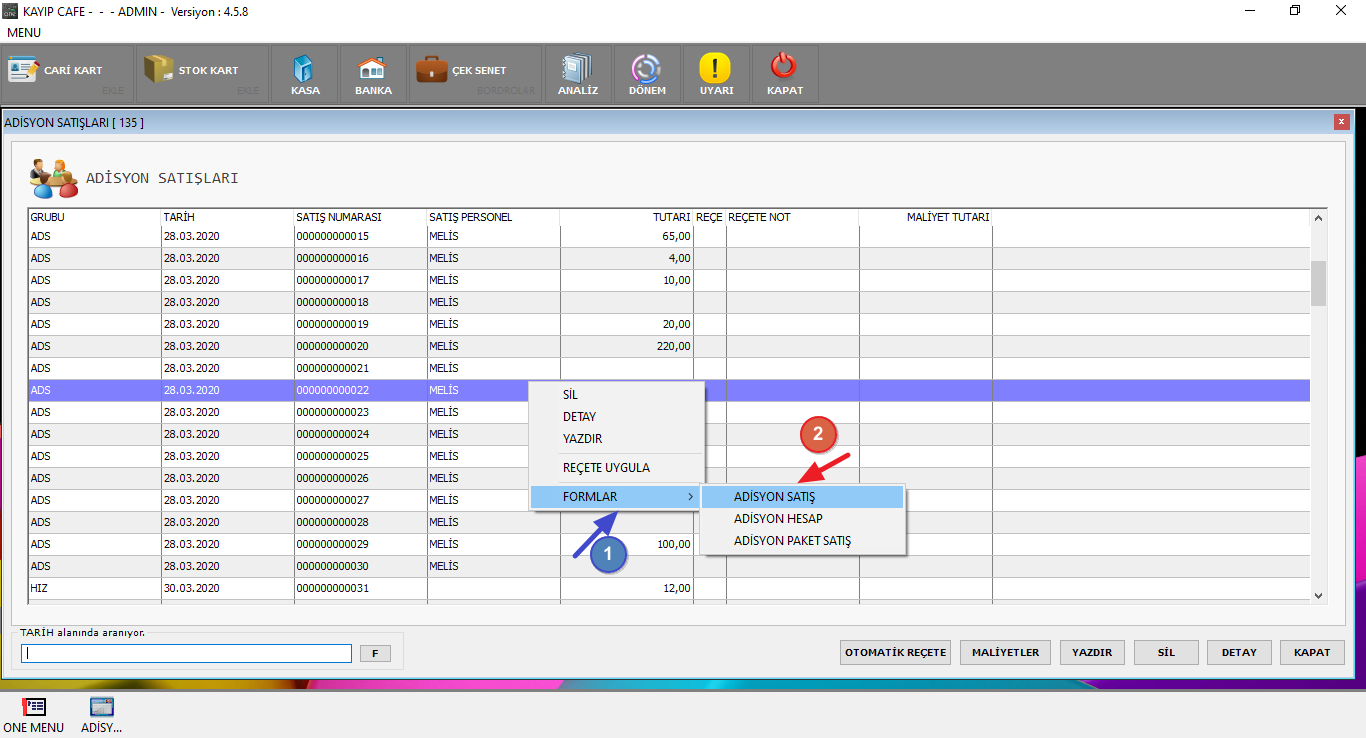Image resolution: width=1366 pixels, height=738 pixels.
Task: Open the Uyarı warning icon
Action: pyautogui.click(x=715, y=68)
